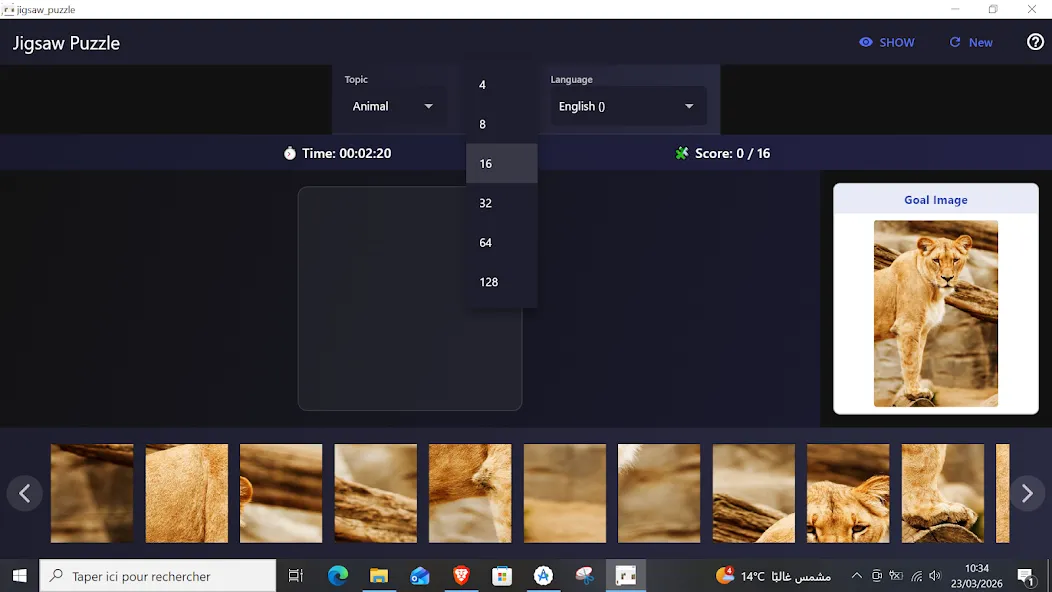Pick the fifth puzzle piece showing the lioness ear
The height and width of the screenshot is (592, 1052).
click(470, 493)
